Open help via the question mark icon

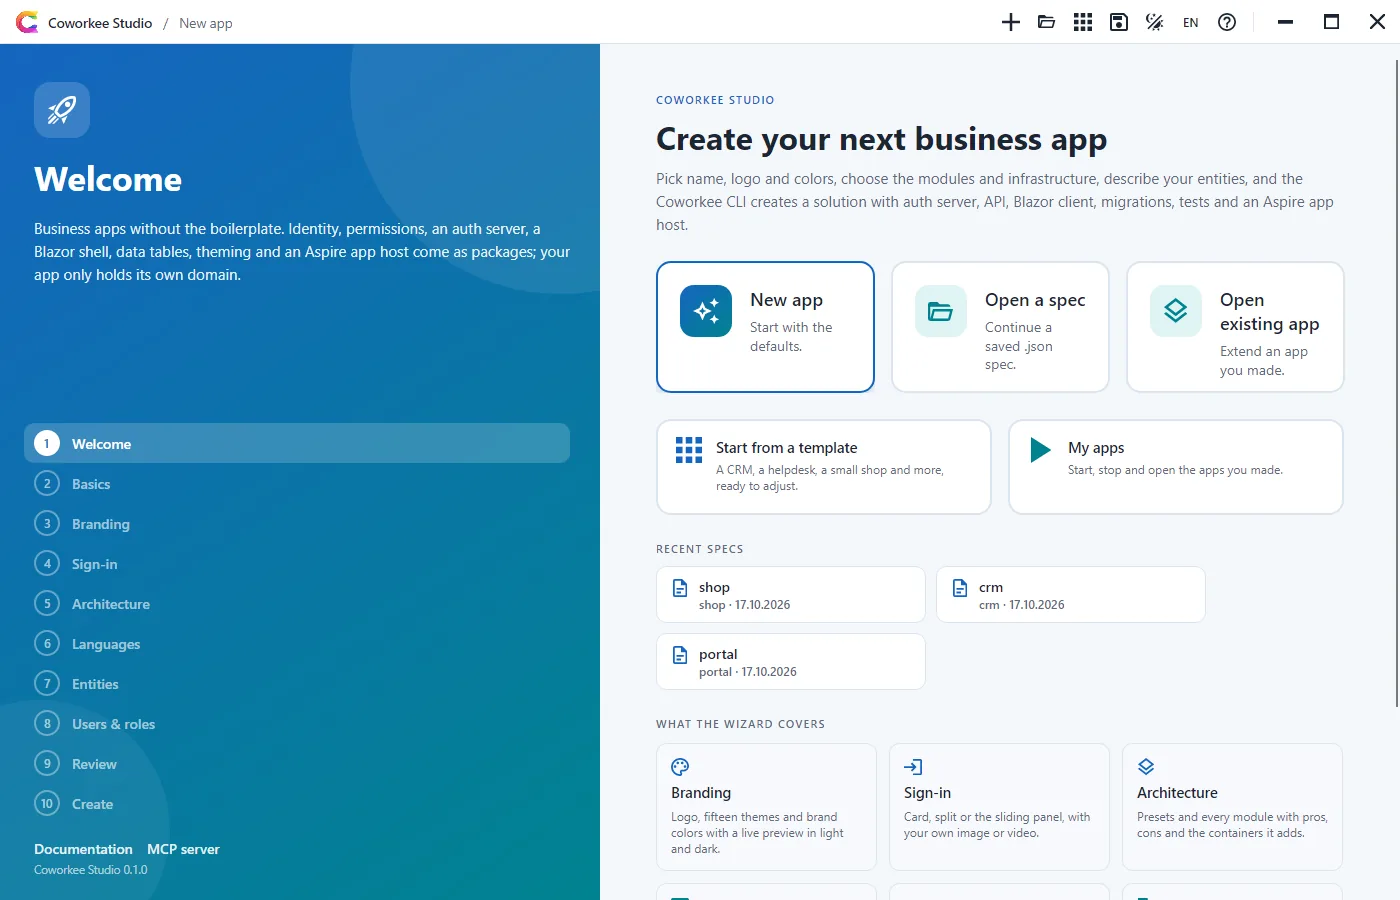[1227, 22]
